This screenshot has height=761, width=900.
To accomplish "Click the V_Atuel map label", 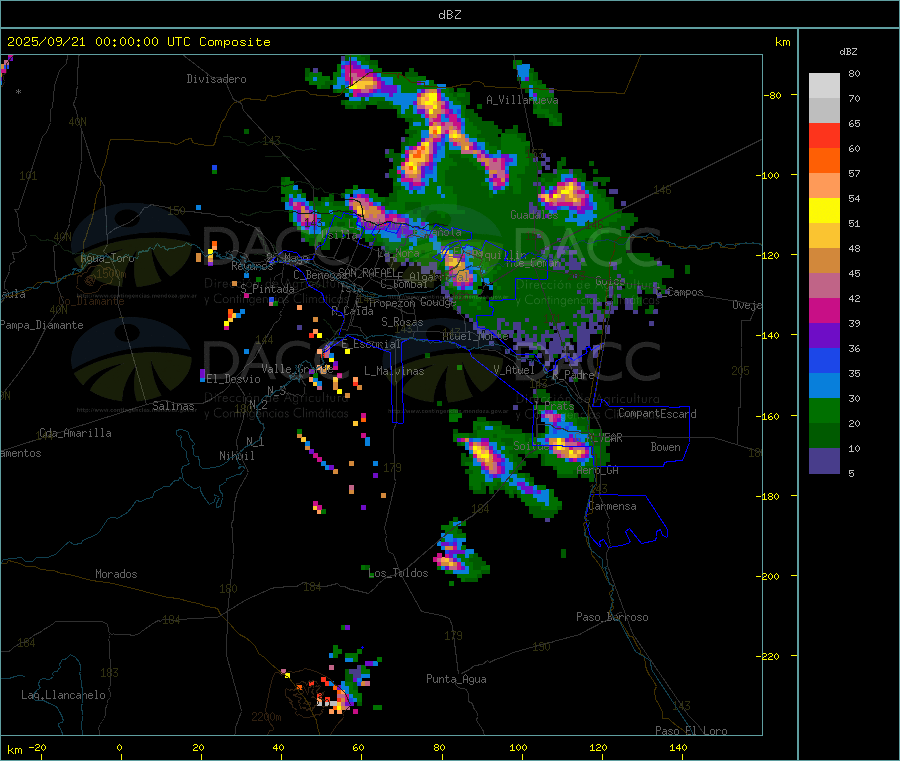I will click(514, 370).
